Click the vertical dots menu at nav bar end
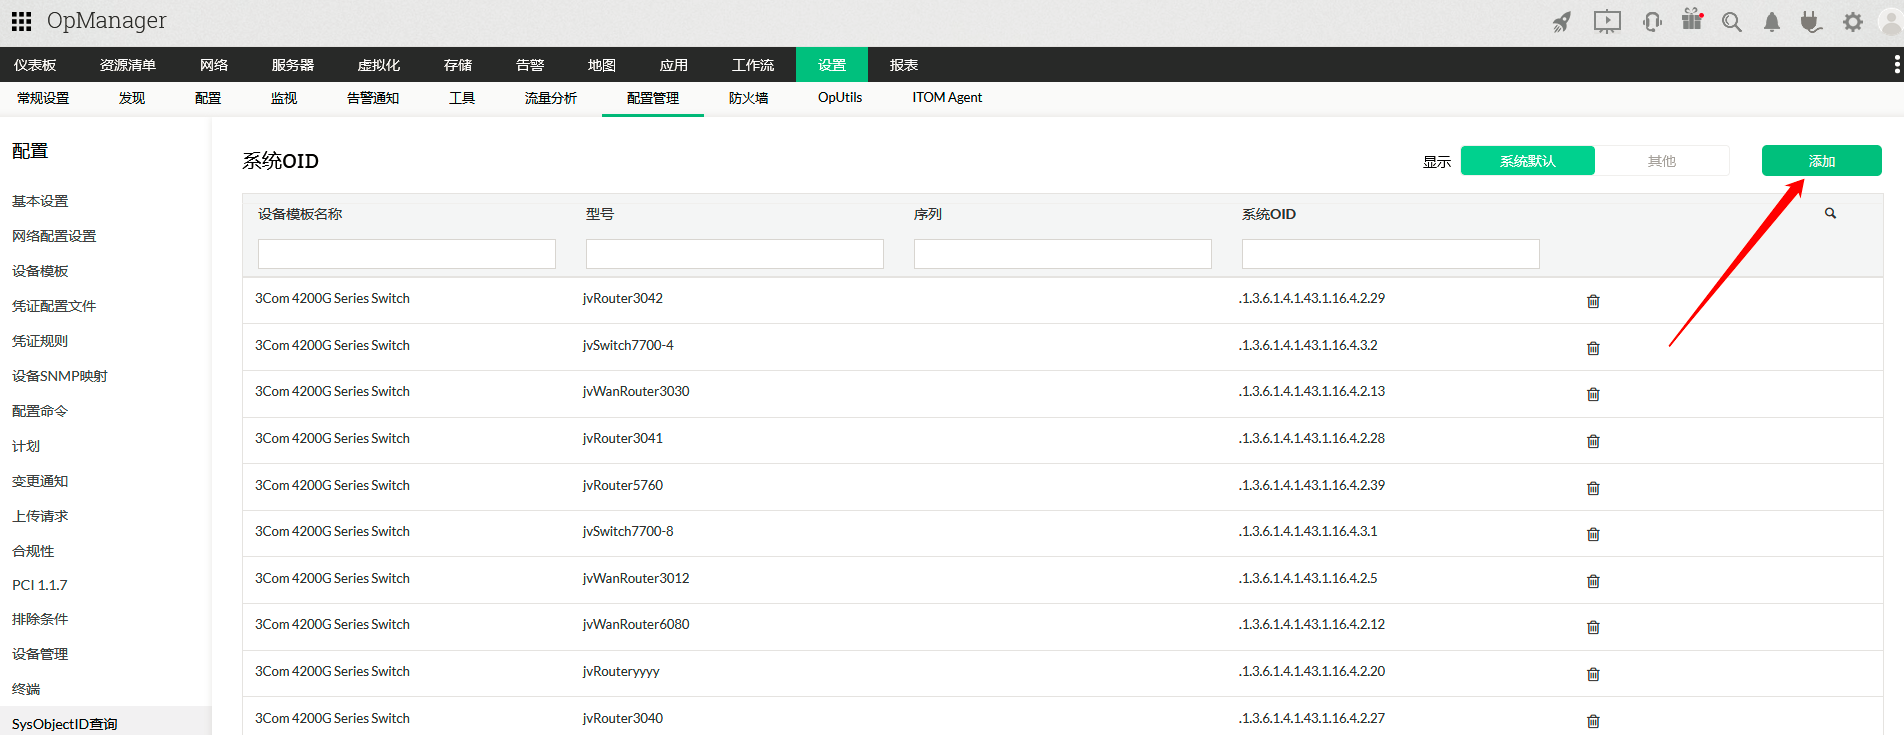The width and height of the screenshot is (1904, 735). click(1897, 65)
